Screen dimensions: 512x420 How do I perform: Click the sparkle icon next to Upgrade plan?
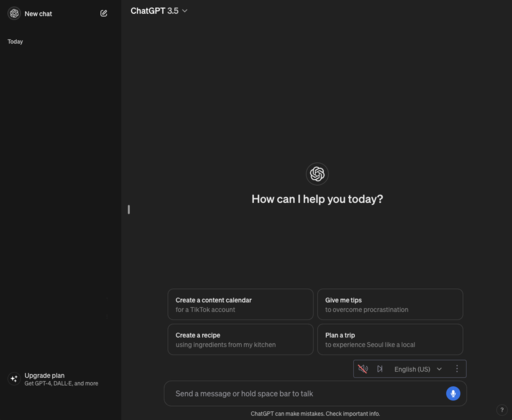click(14, 379)
